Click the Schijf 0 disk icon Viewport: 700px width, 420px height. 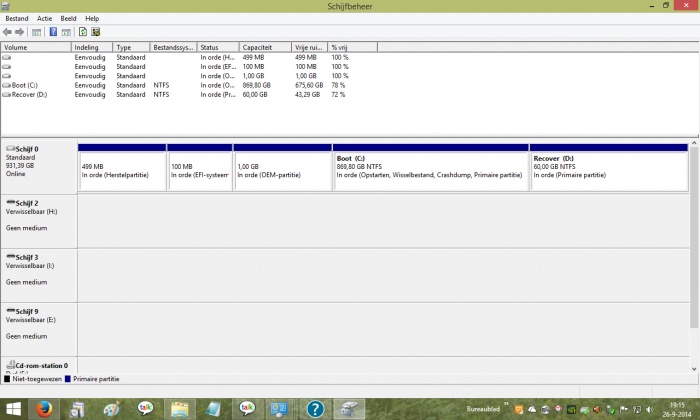tap(10, 148)
